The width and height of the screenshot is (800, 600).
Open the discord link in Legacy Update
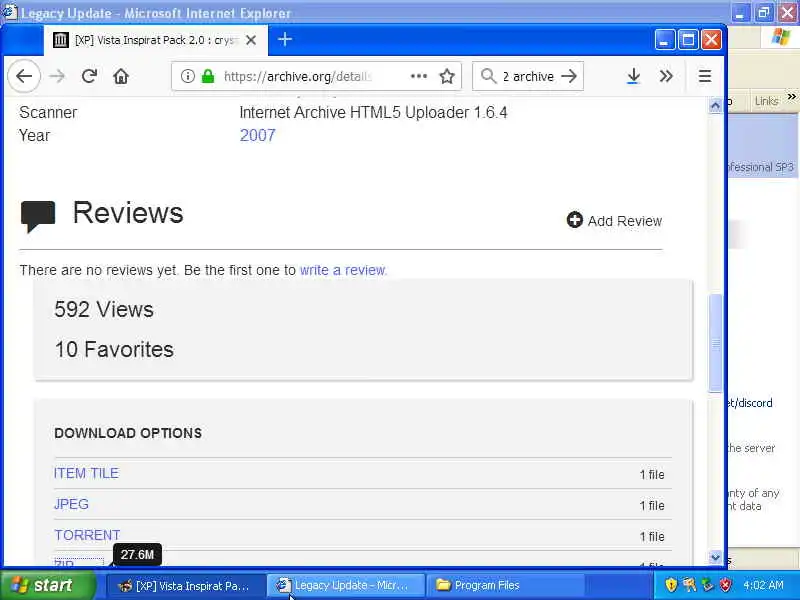click(x=749, y=403)
